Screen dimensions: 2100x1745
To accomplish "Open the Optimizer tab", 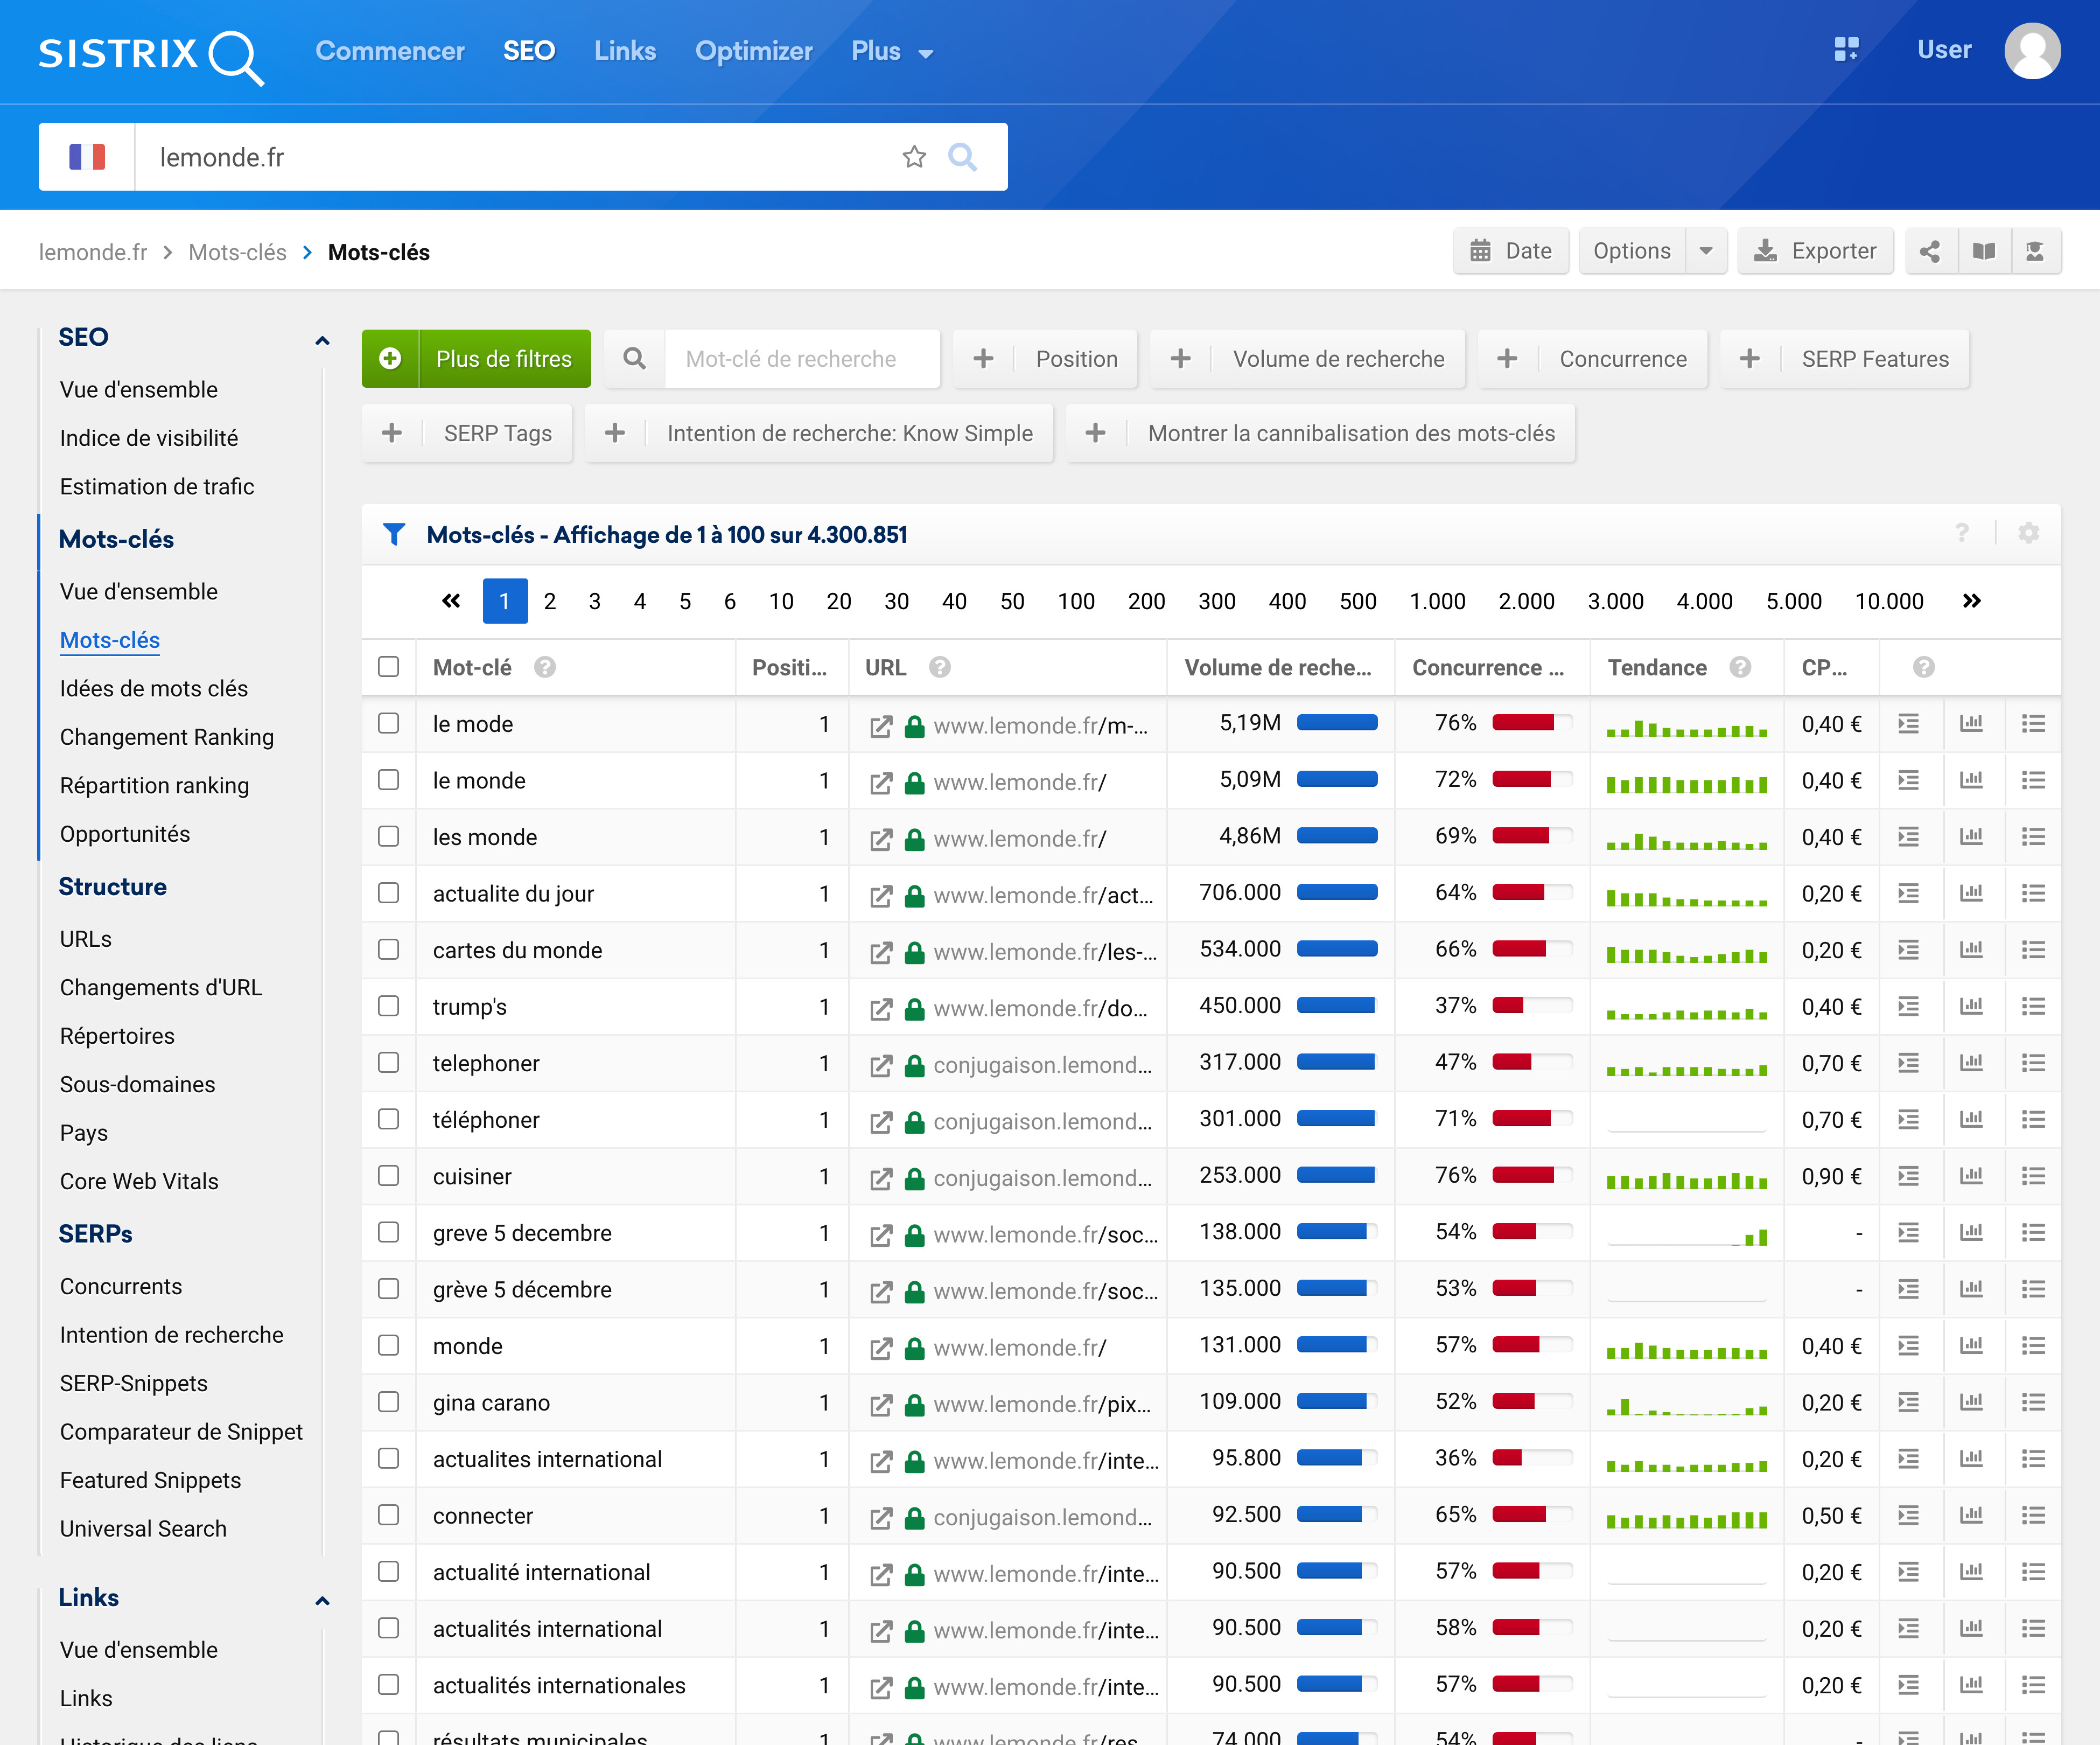I will (x=753, y=51).
